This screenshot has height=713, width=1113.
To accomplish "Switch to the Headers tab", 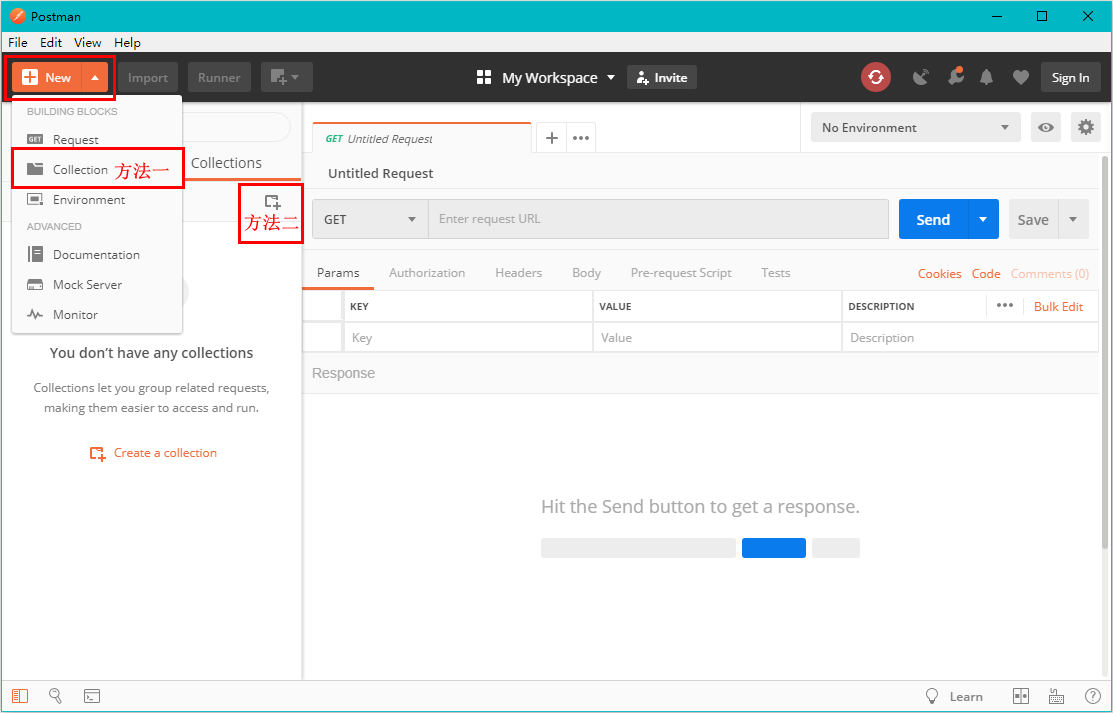I will coord(519,273).
